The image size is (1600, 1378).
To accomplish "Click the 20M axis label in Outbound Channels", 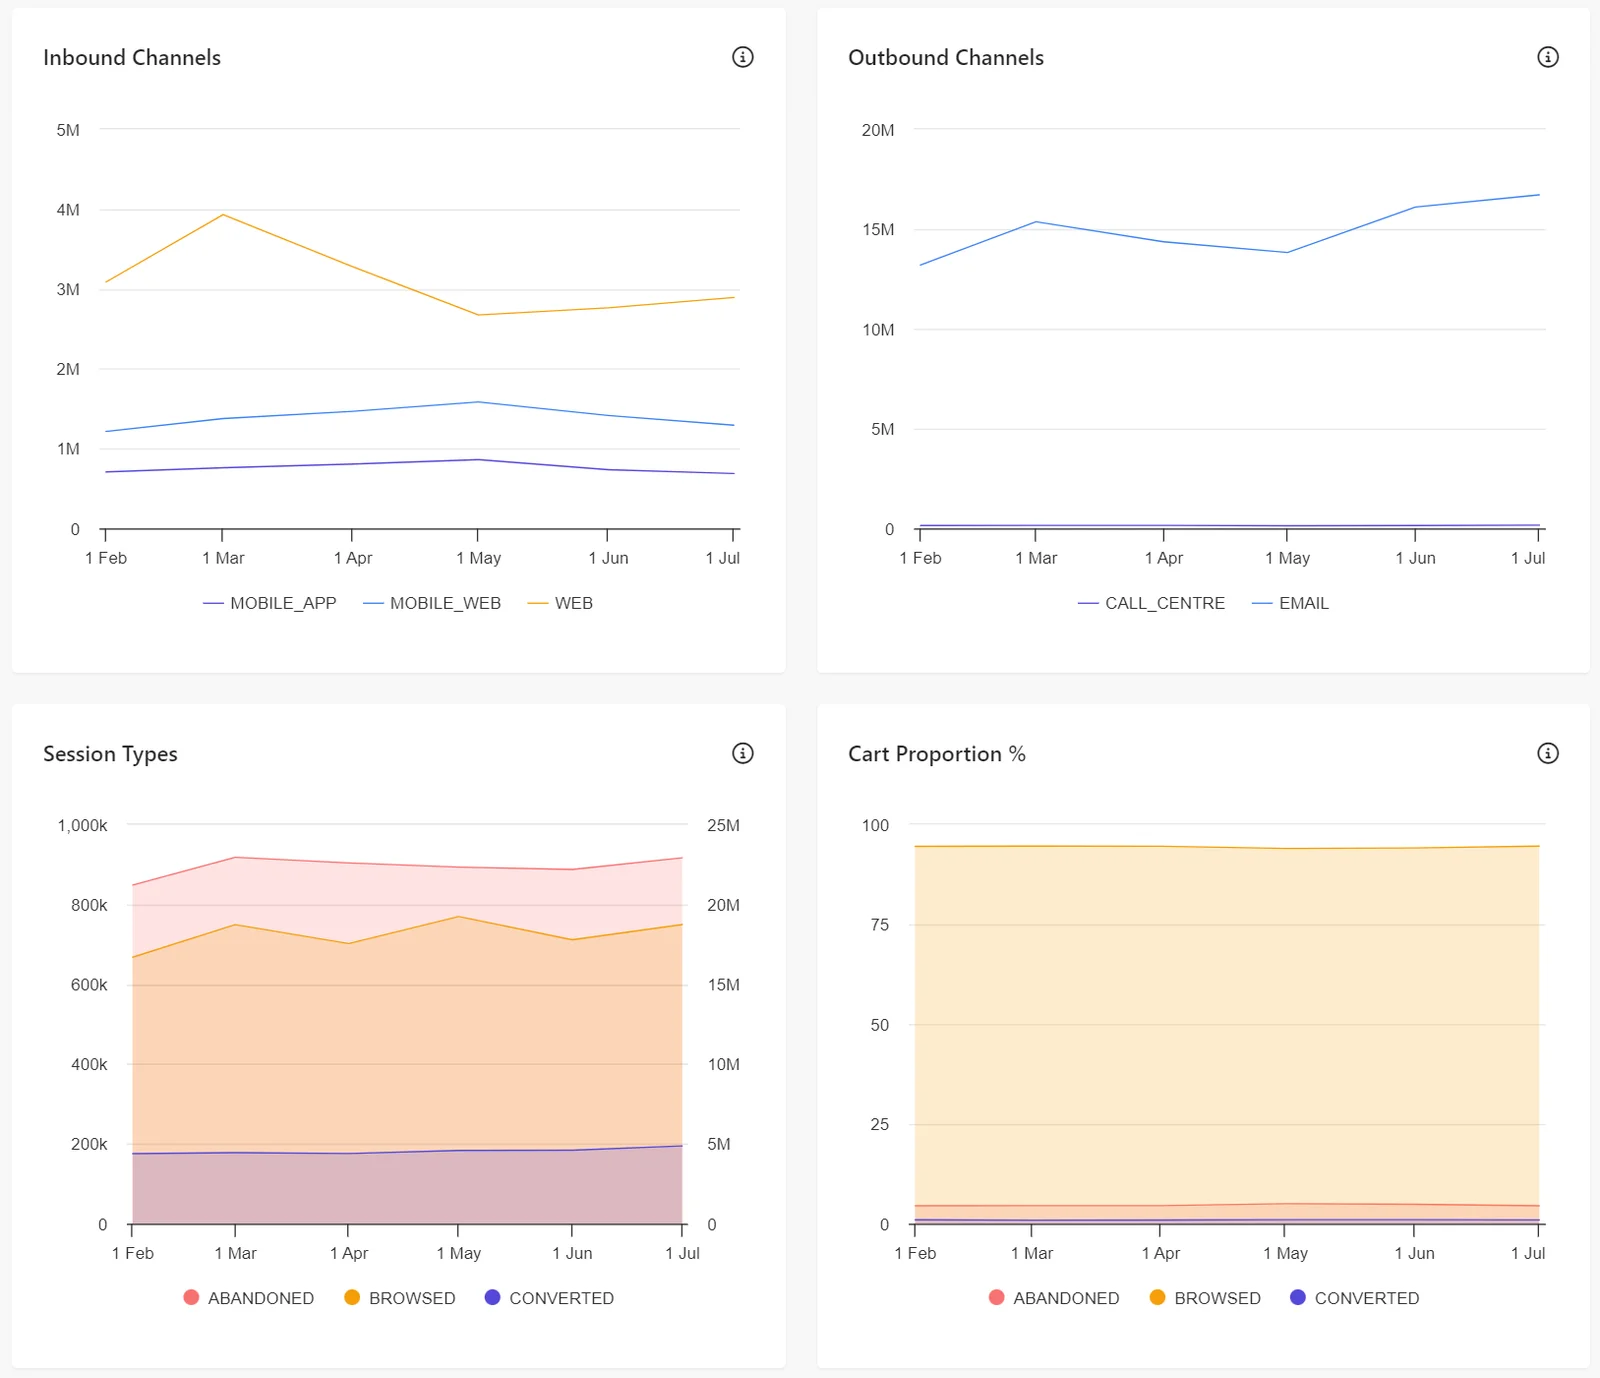I will coord(878,130).
